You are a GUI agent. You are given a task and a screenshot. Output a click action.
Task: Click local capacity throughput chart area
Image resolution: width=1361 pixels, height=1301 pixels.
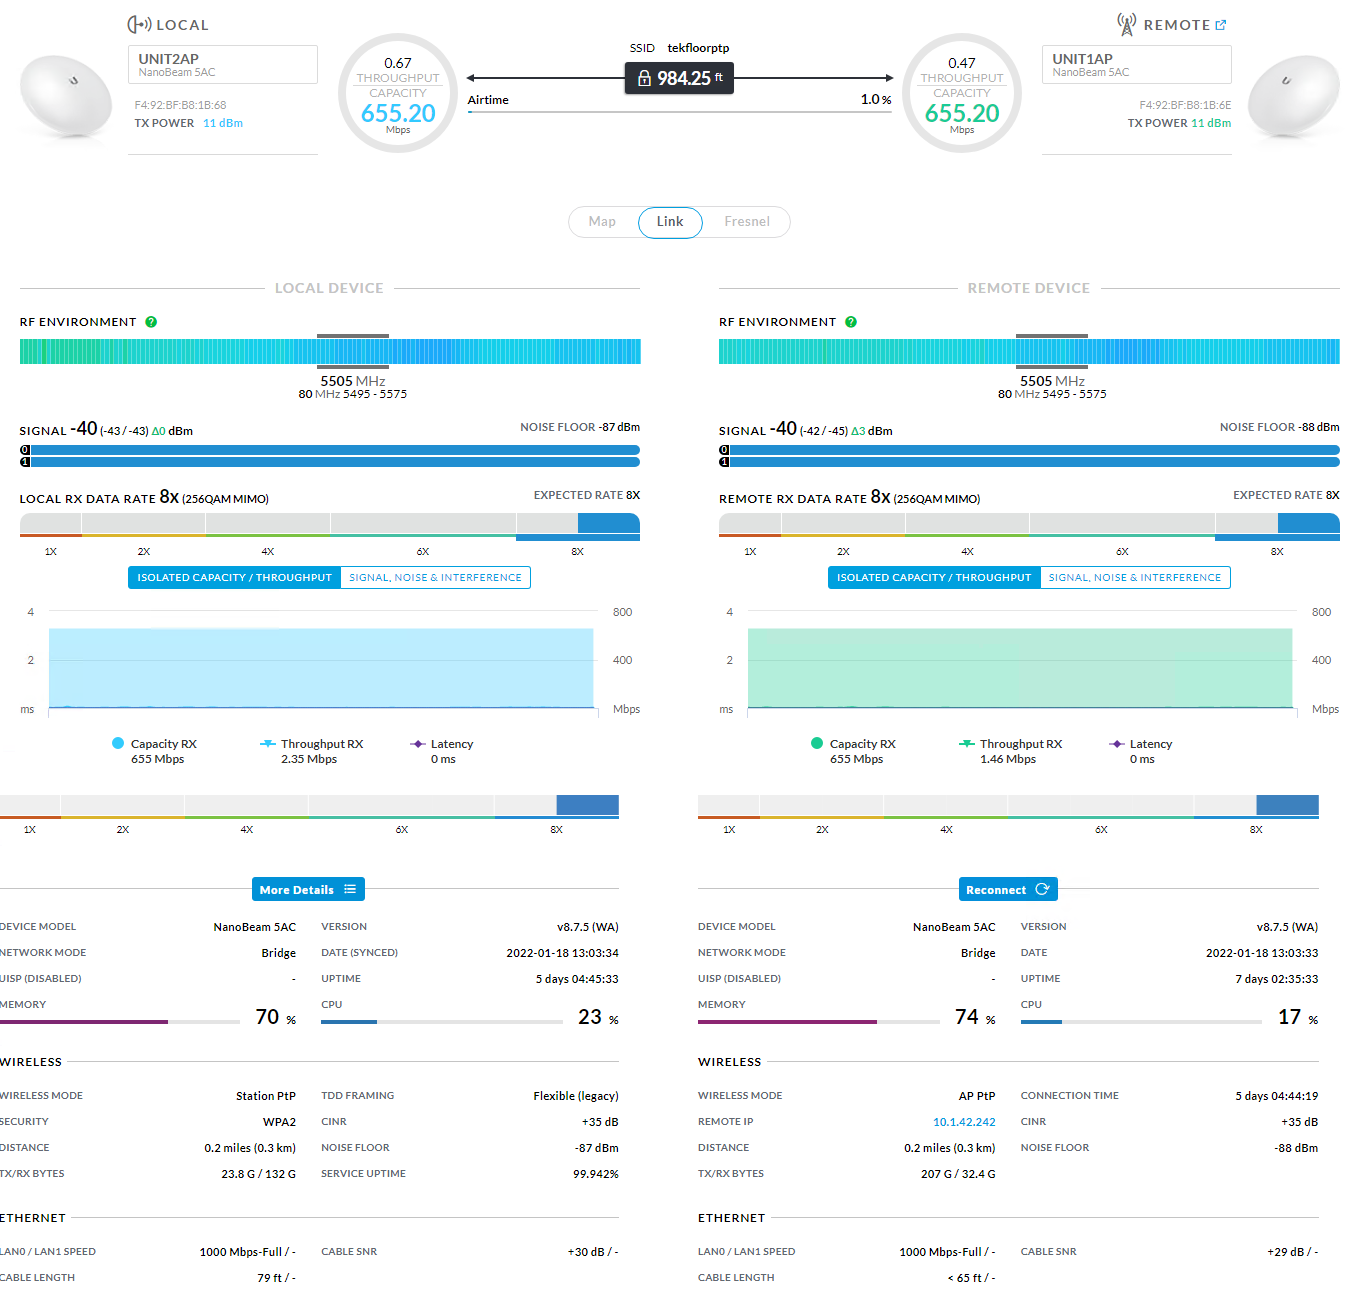pyautogui.click(x=321, y=660)
